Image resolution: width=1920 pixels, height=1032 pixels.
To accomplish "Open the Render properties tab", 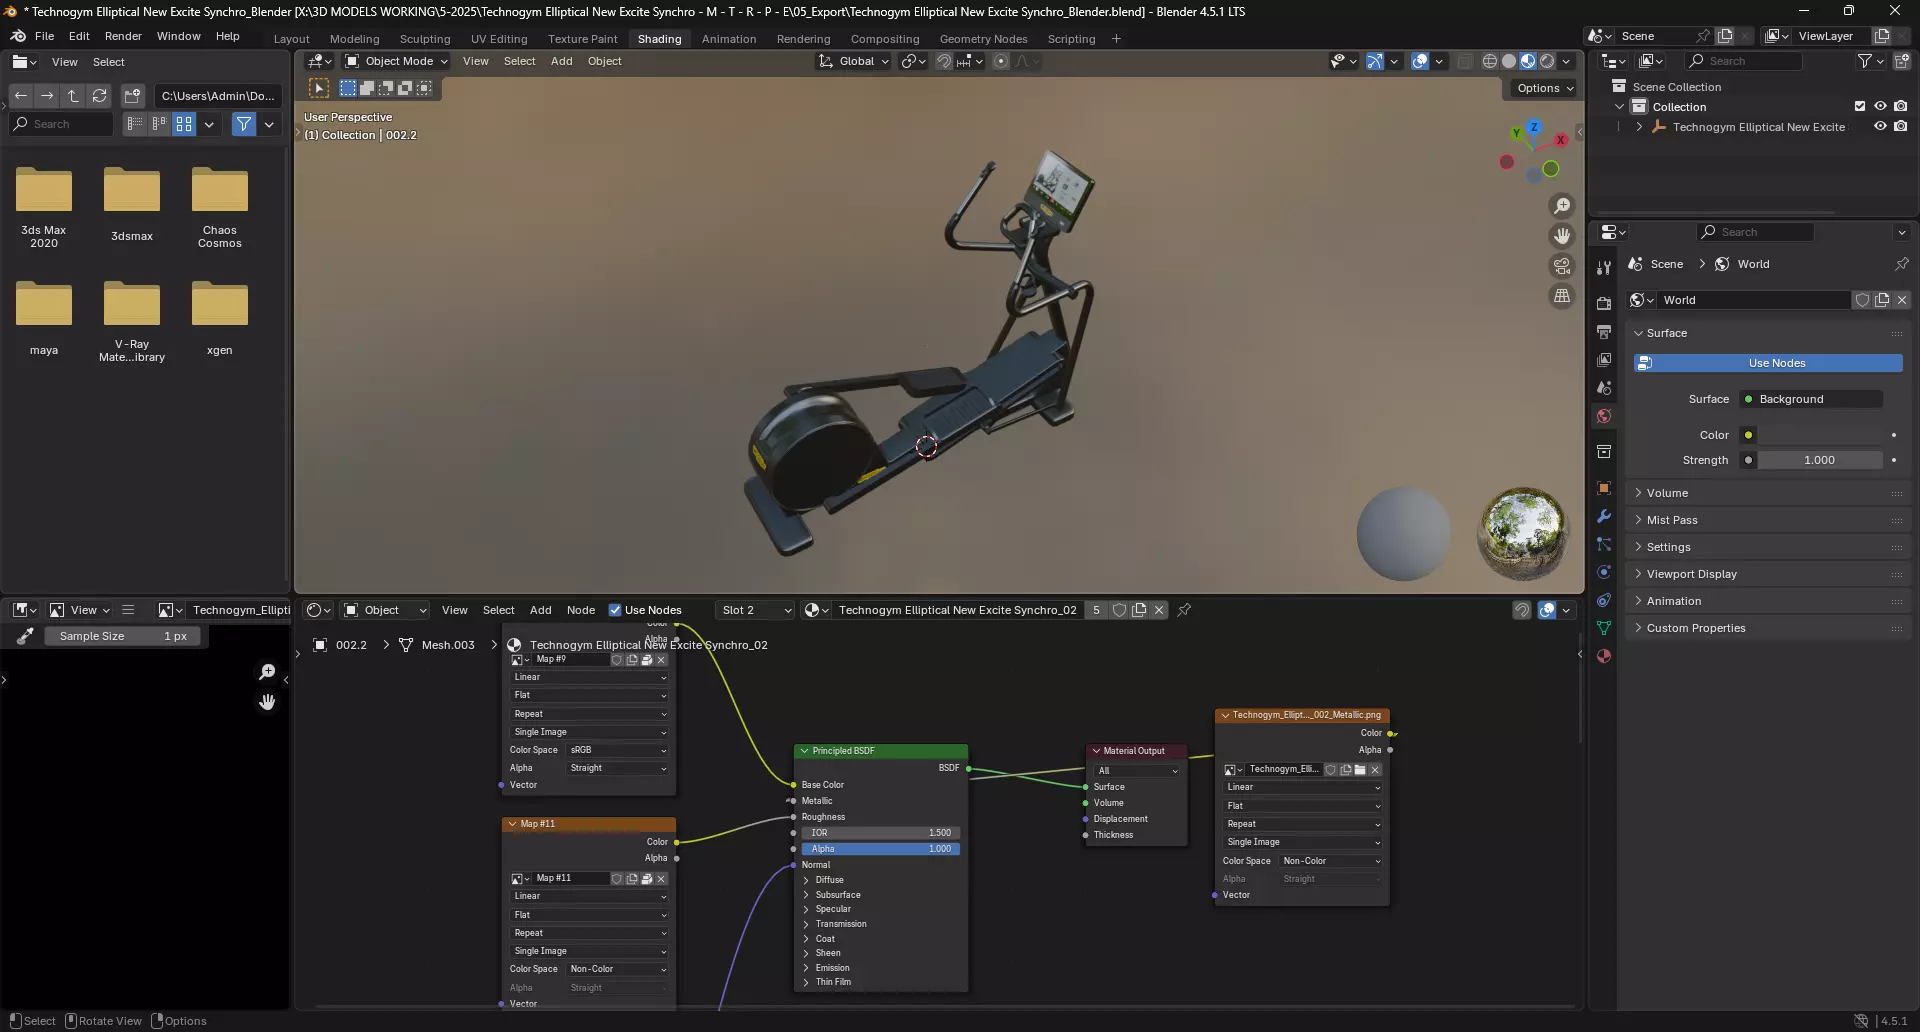I will (x=1604, y=303).
